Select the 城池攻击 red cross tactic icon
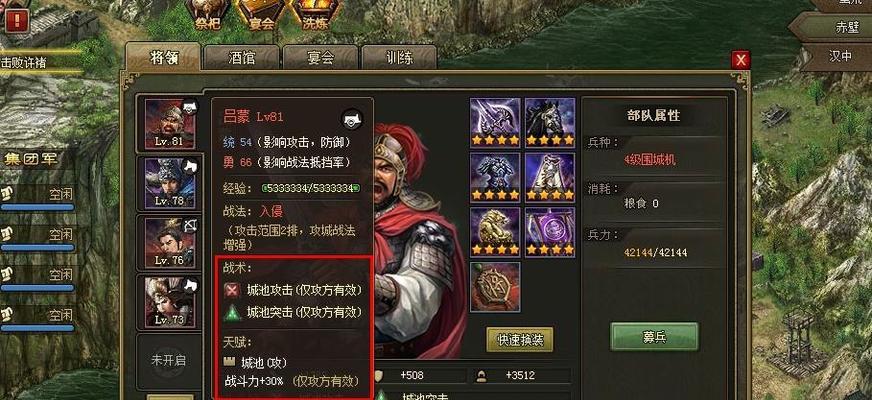Viewport: 872px width, 400px height. (232, 290)
